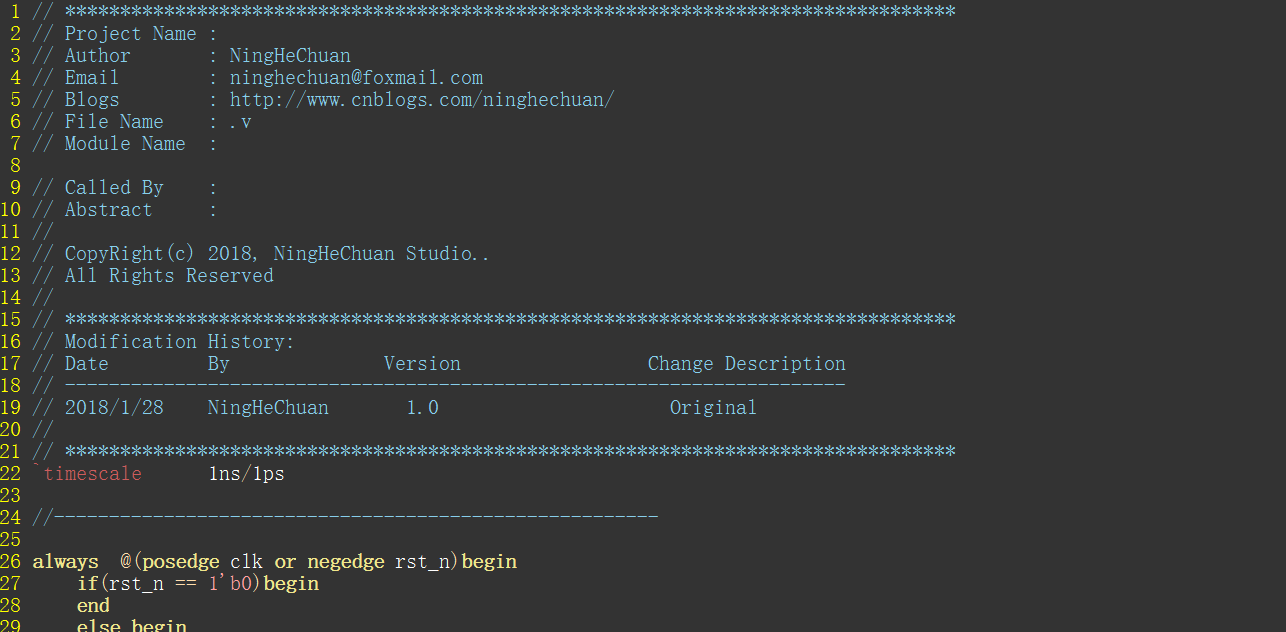This screenshot has width=1286, height=632.
Task: Place cursor on the `timescale directive
Action: point(92,474)
